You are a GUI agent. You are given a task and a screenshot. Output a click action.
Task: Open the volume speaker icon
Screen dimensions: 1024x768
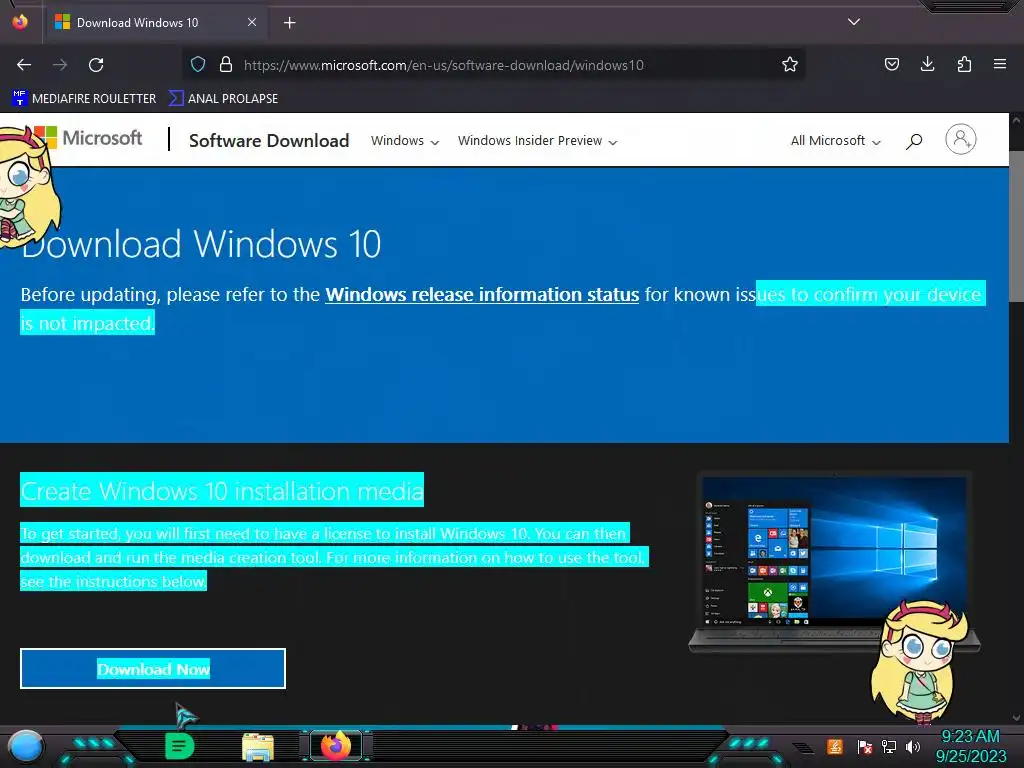click(x=913, y=746)
